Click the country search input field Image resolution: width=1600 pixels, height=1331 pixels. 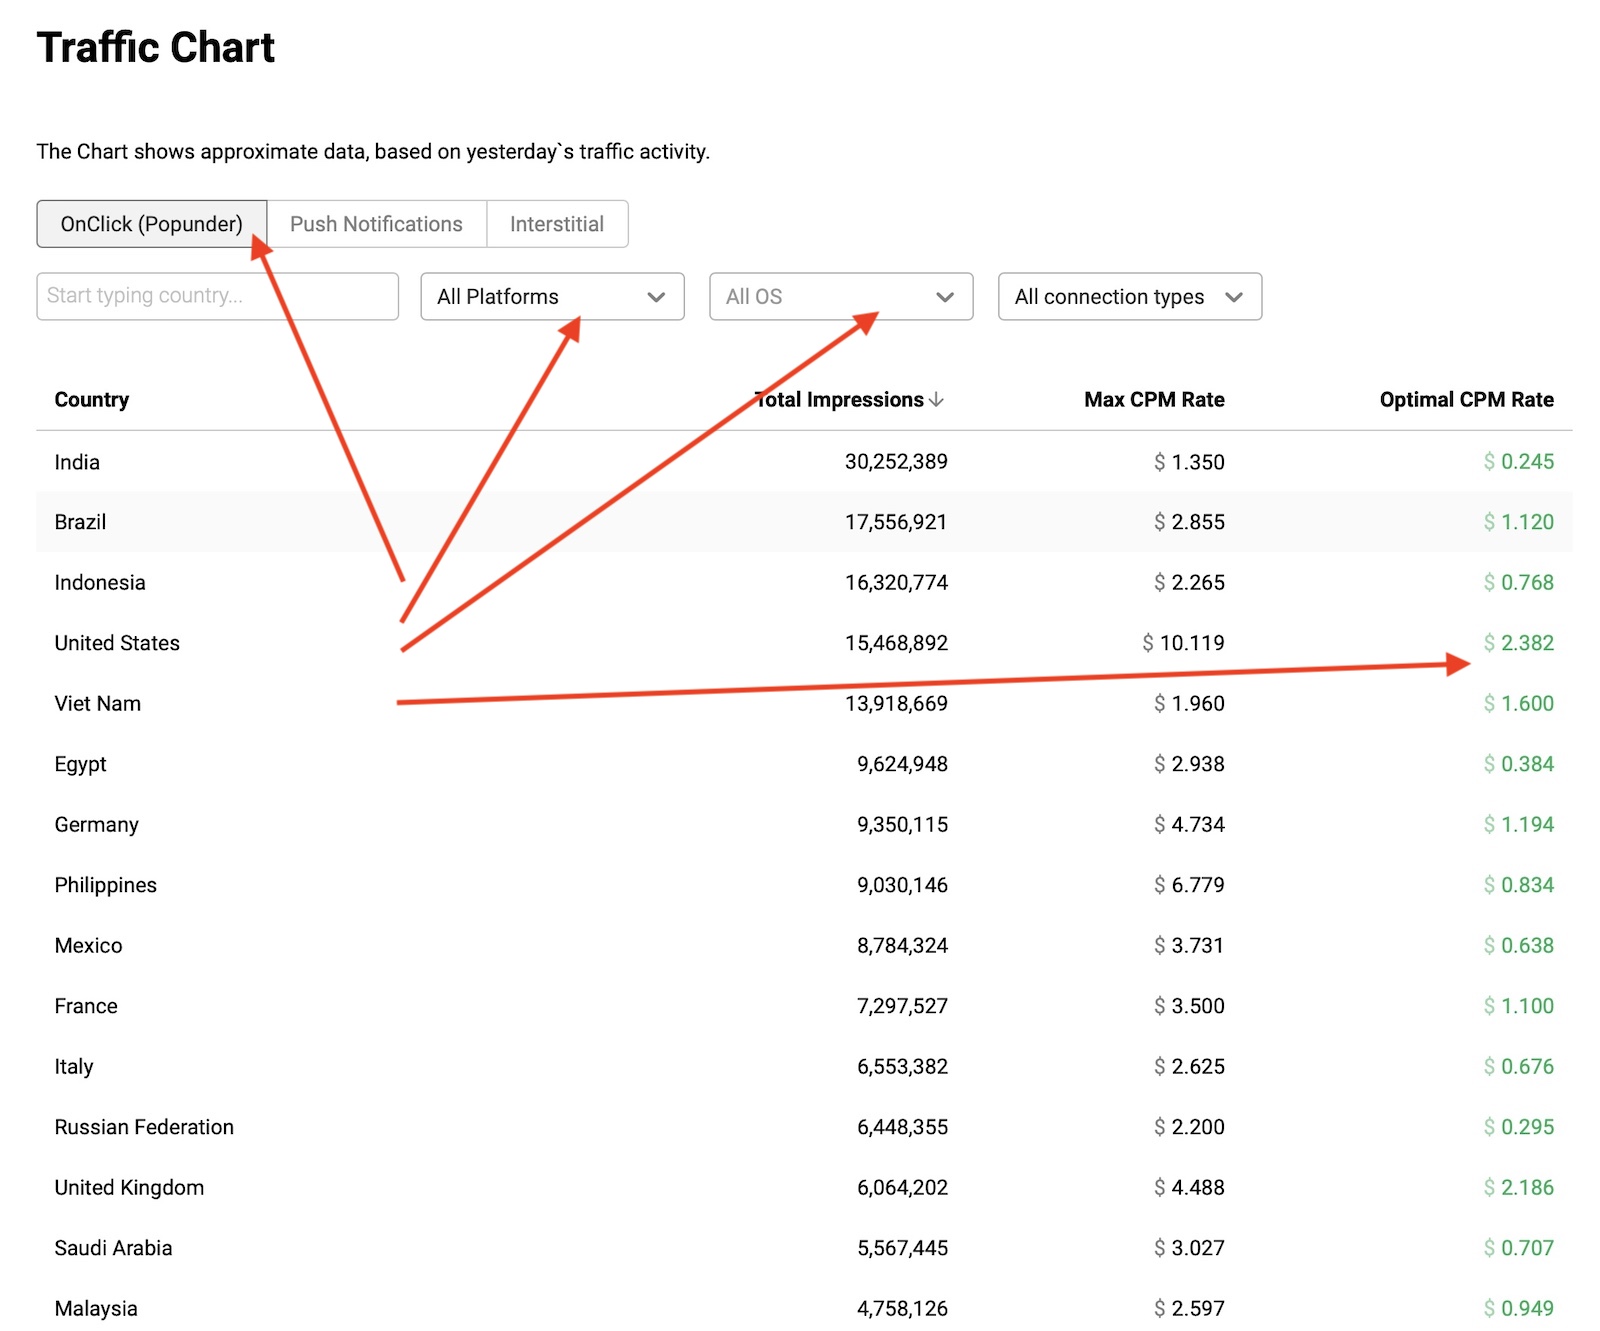pos(217,297)
